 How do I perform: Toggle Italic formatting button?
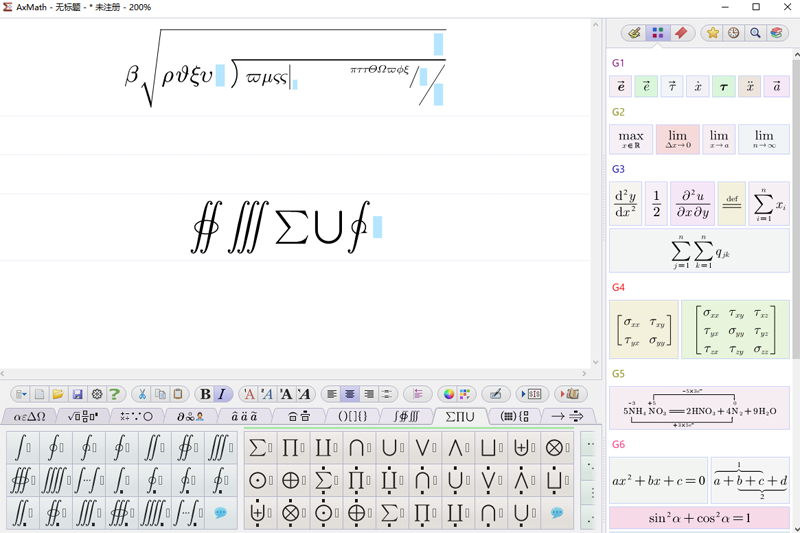click(222, 394)
